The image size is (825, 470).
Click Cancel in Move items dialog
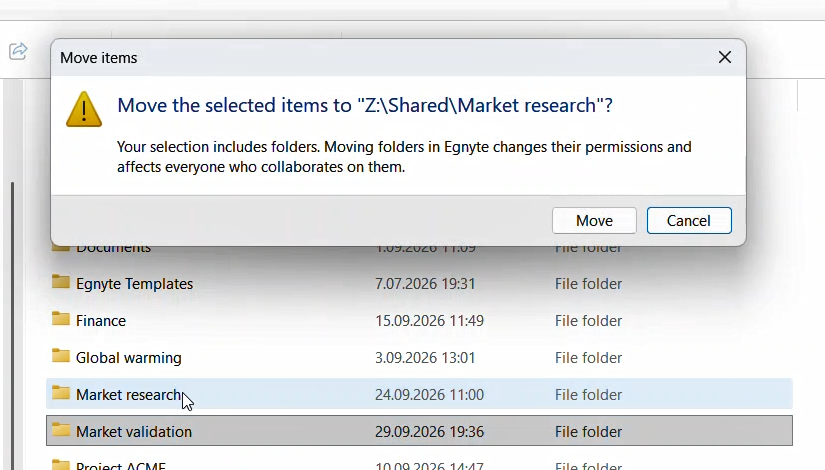(x=689, y=221)
